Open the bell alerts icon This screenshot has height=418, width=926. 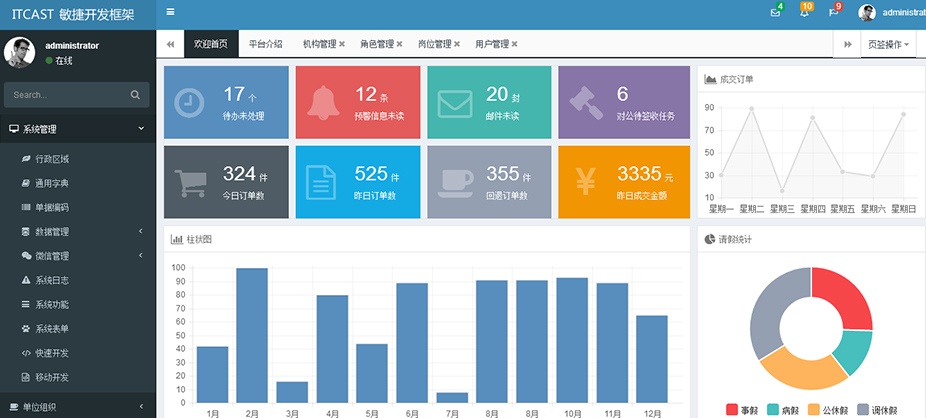[805, 12]
